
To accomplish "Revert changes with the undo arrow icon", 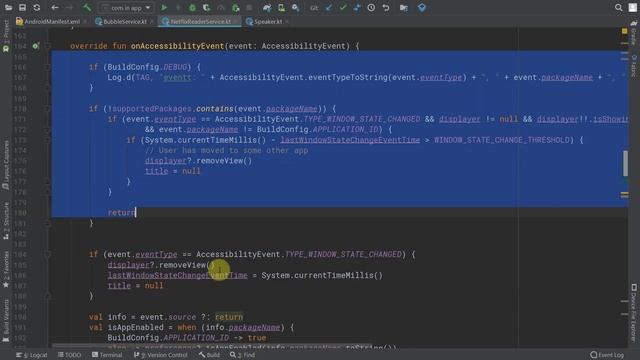I will tap(386, 8).
